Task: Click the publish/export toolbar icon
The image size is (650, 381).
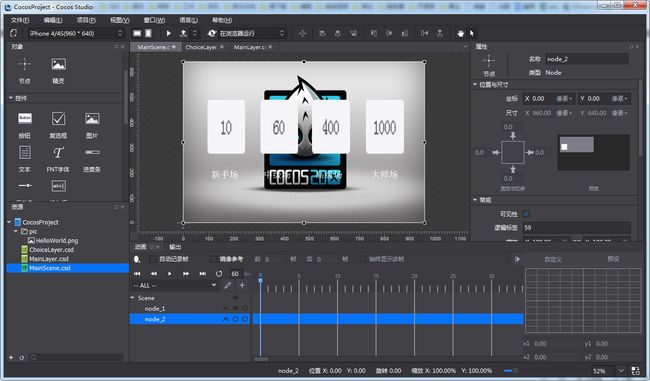Action: 183,33
